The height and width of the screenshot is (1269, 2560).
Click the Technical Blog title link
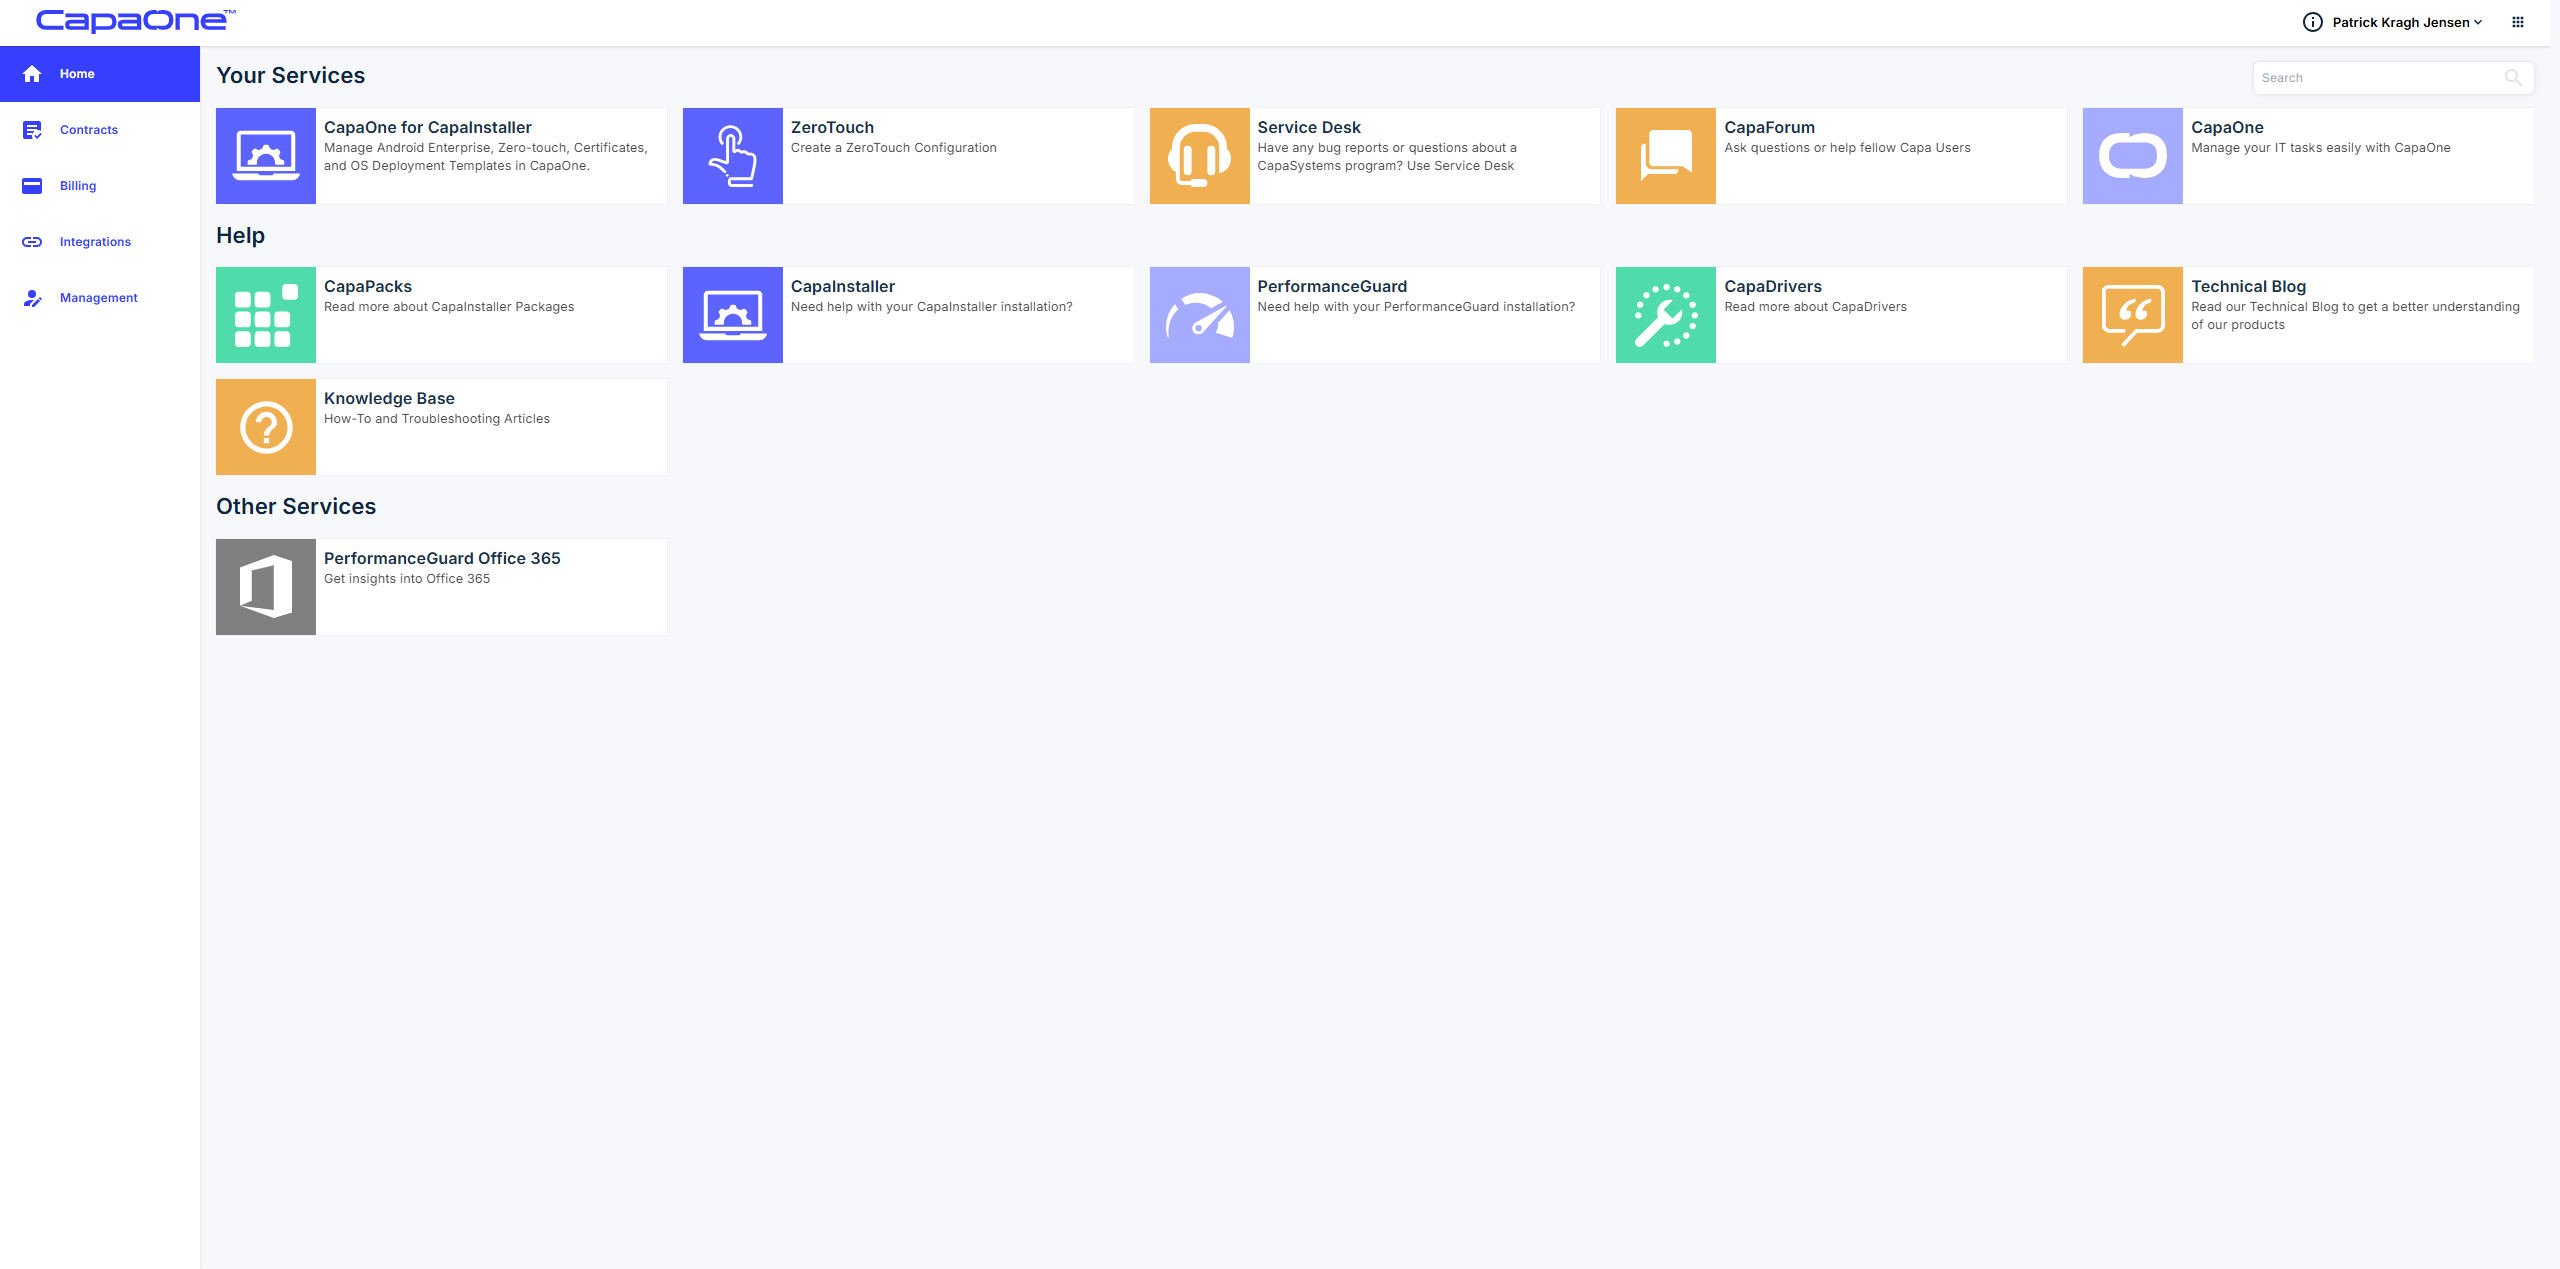coord(2248,286)
